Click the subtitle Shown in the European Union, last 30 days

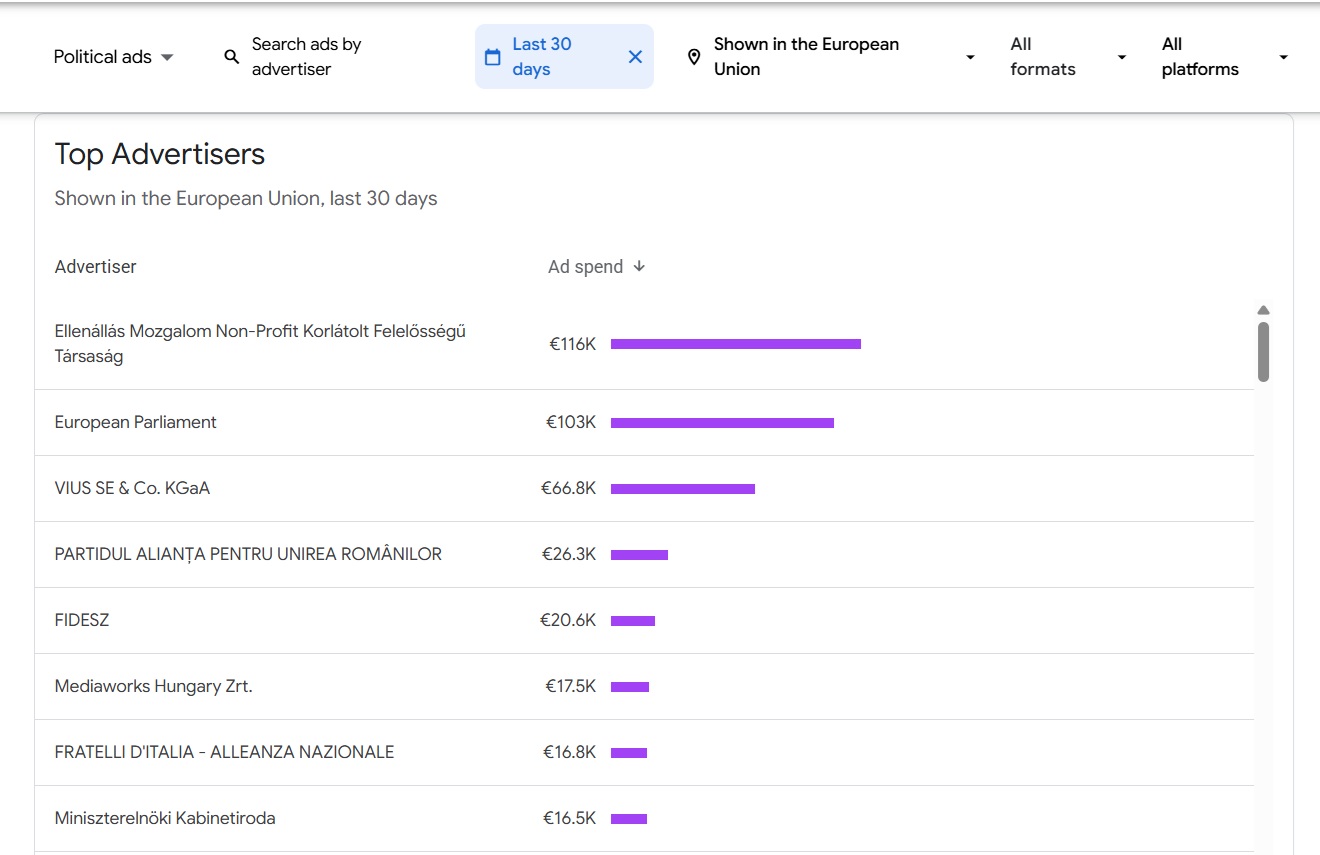246,198
